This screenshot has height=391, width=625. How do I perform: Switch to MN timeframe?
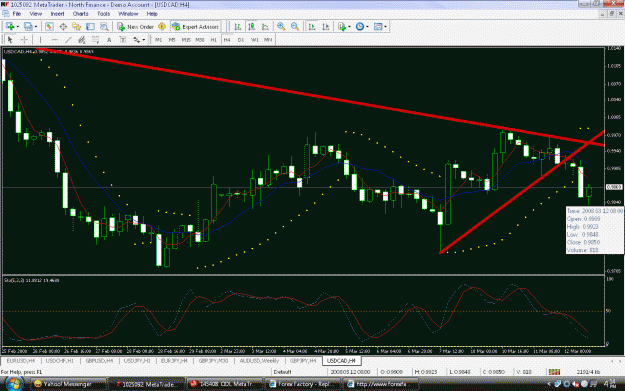coord(268,40)
